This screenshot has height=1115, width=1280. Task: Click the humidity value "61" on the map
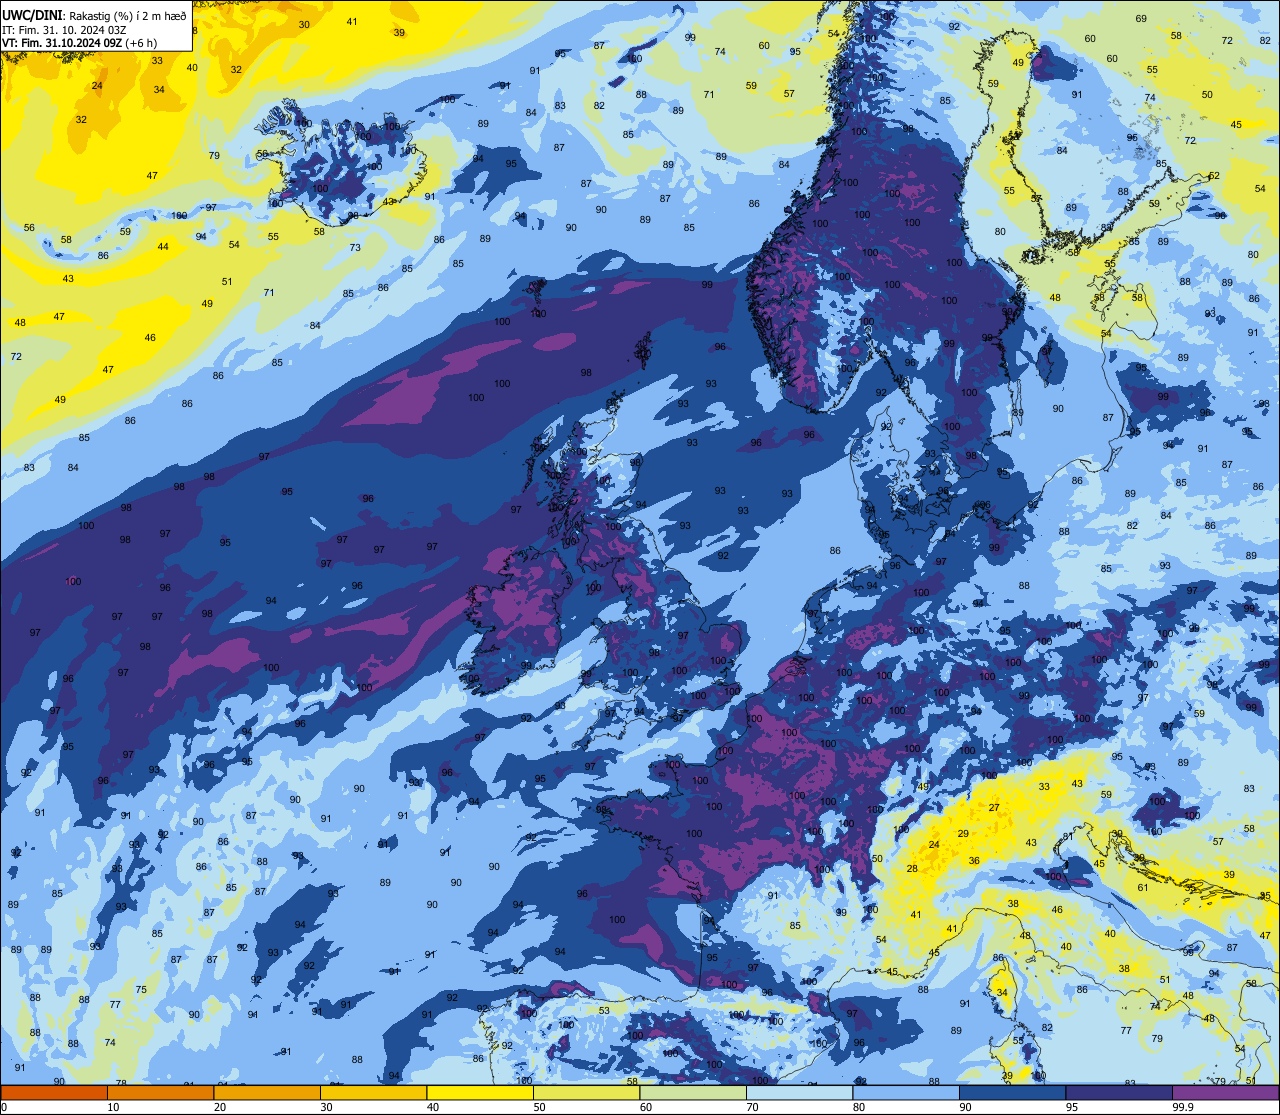[x=1143, y=887]
